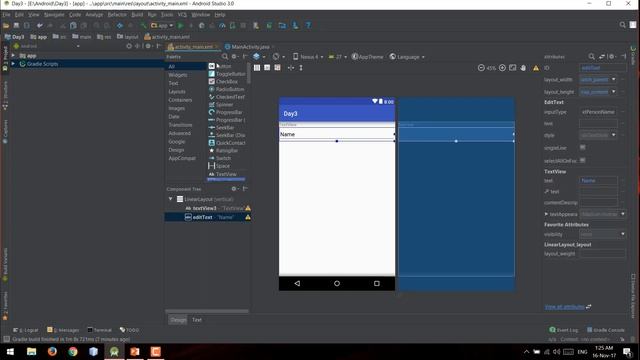Click the Windows Start button
The width and height of the screenshot is (640, 360).
pyautogui.click(x=10, y=351)
